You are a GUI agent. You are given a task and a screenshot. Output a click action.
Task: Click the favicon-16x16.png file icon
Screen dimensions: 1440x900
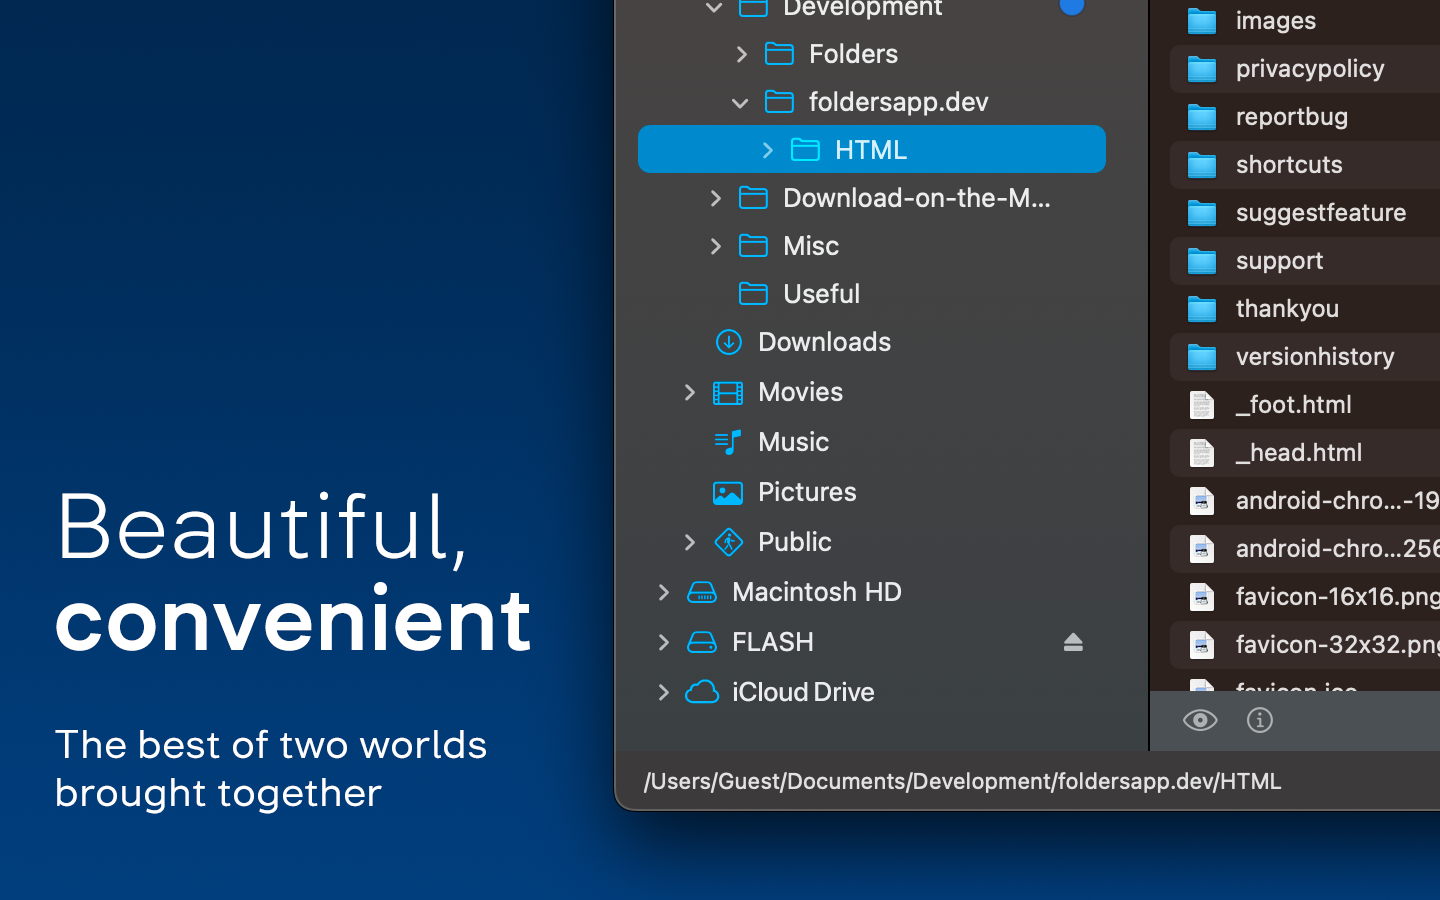click(x=1202, y=596)
